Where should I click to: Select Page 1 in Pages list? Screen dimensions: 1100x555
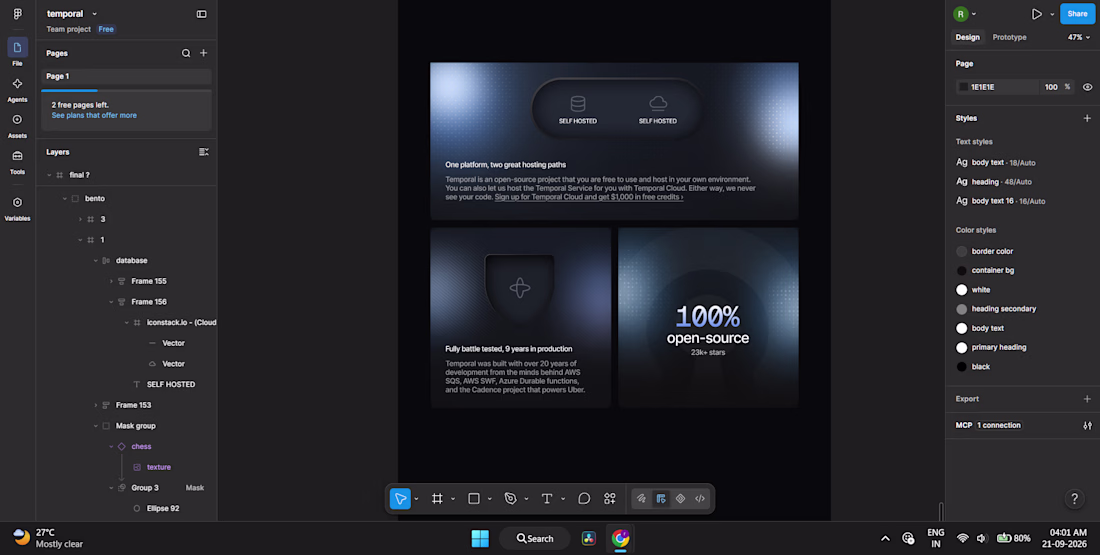(x=126, y=76)
